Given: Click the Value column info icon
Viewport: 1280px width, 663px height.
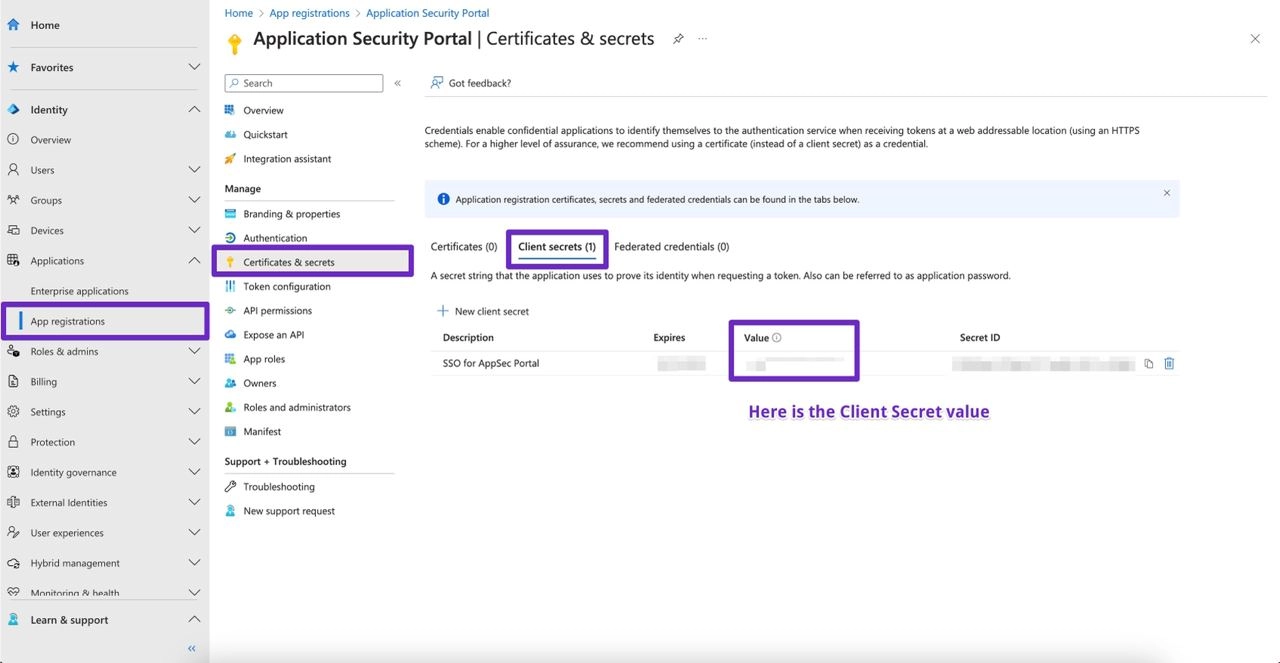Looking at the screenshot, I should (x=777, y=338).
